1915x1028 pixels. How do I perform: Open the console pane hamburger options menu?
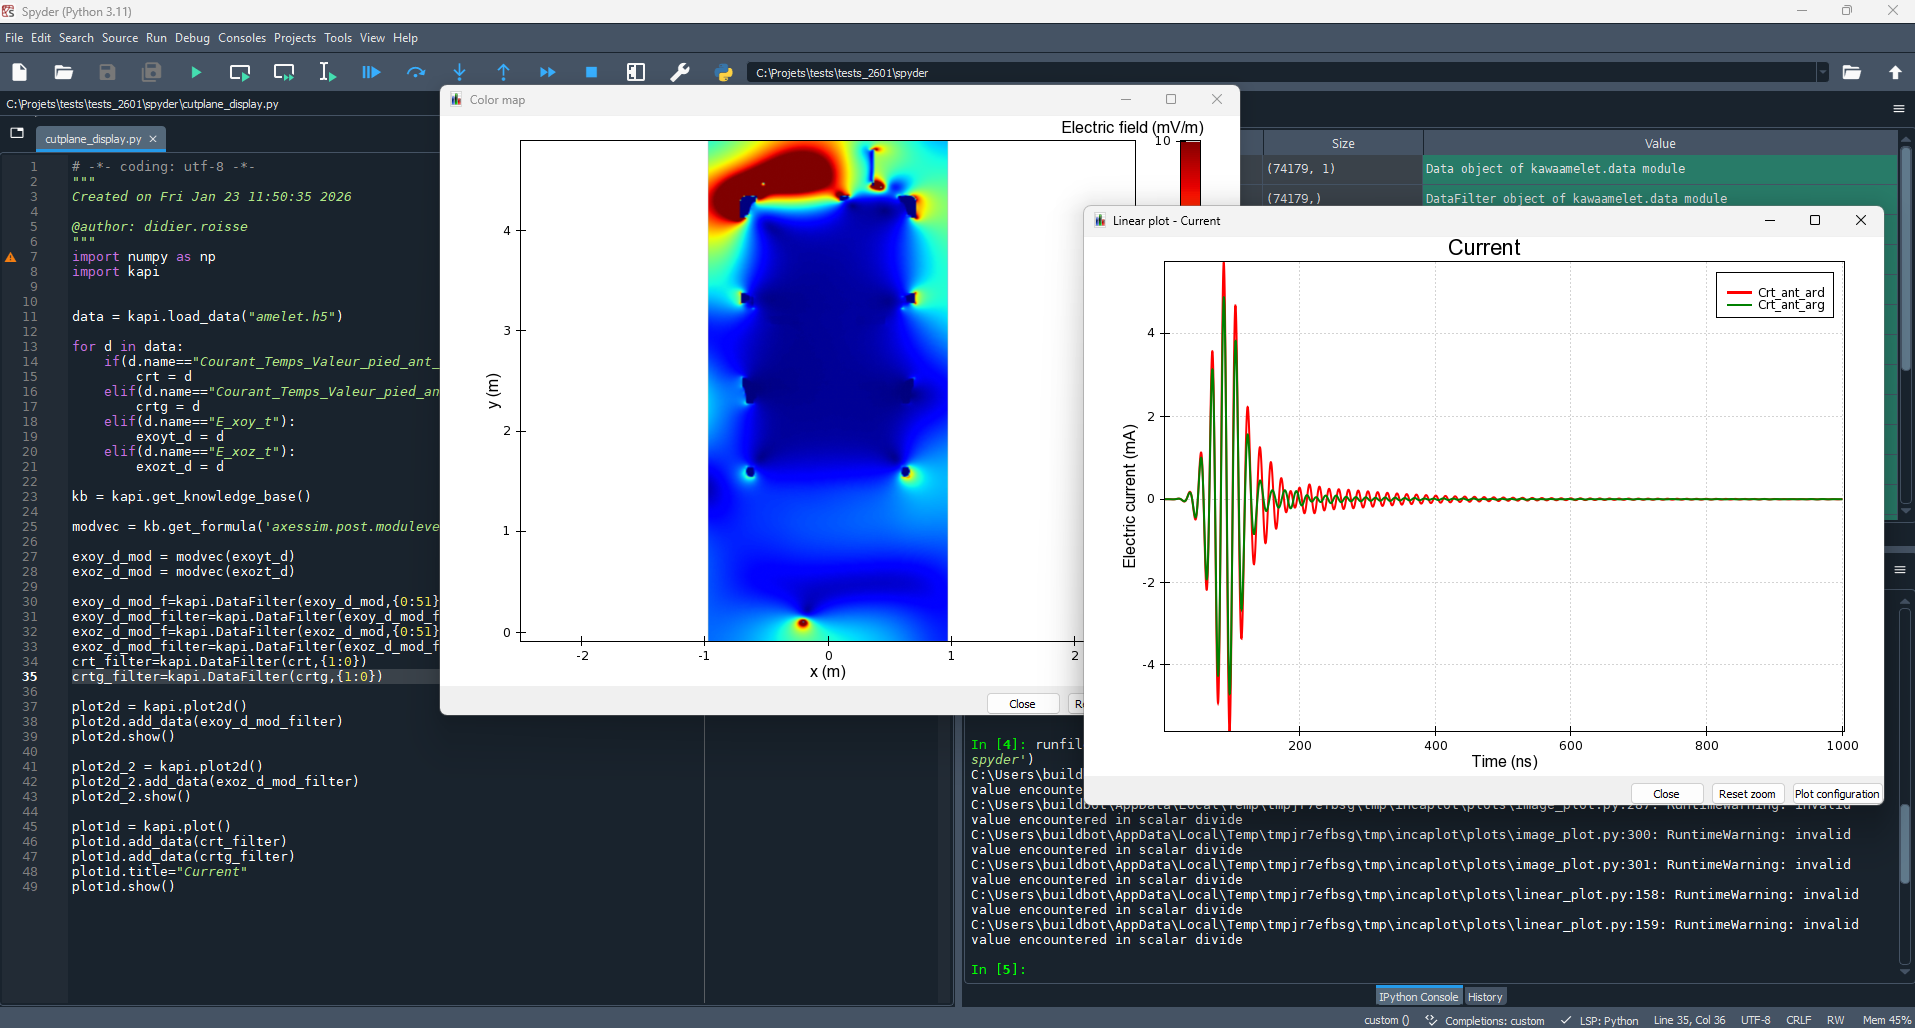1899,570
